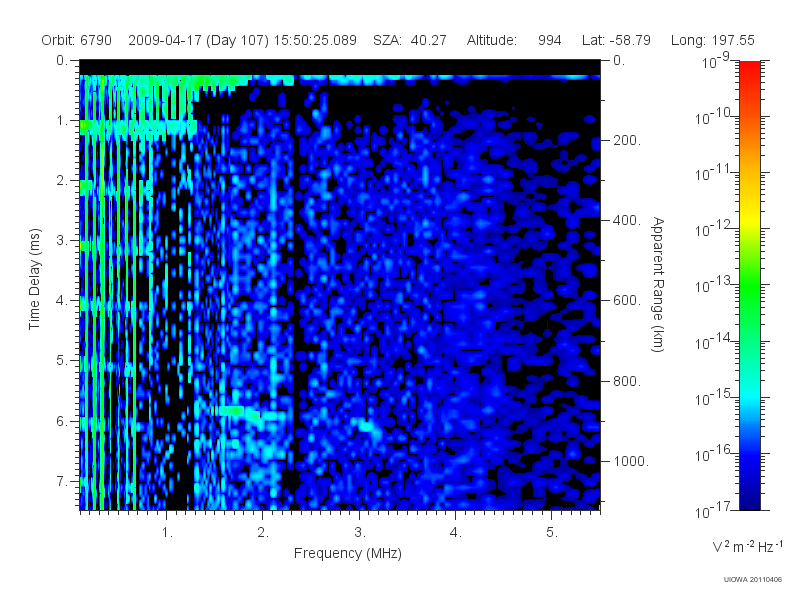Click the red top of the color bar
800x600 pixels.
pos(749,69)
